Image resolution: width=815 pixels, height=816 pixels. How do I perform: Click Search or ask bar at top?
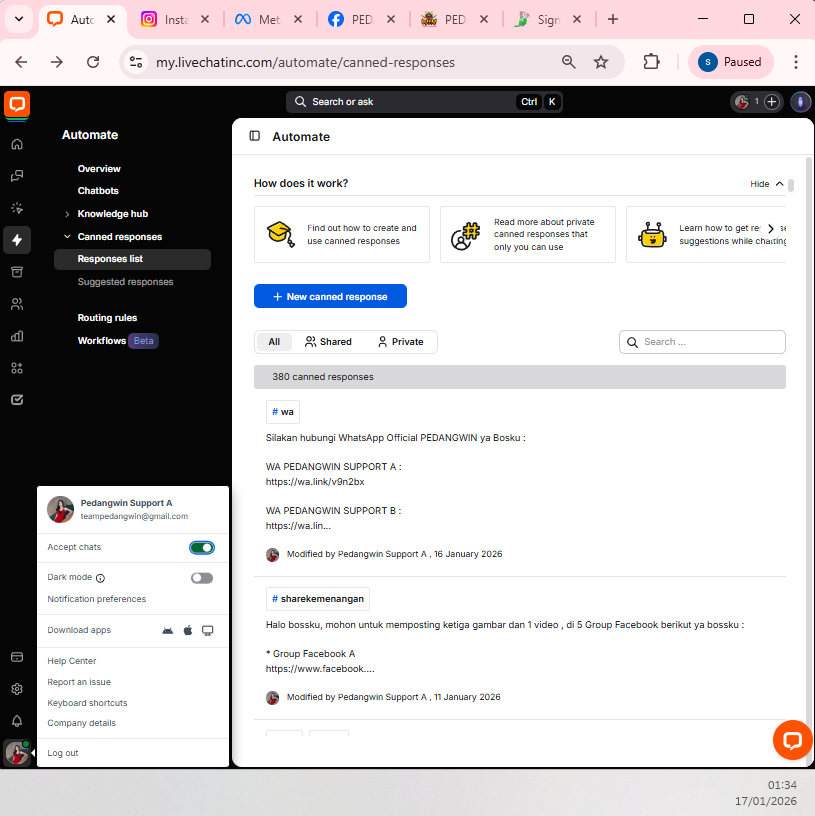(x=424, y=102)
